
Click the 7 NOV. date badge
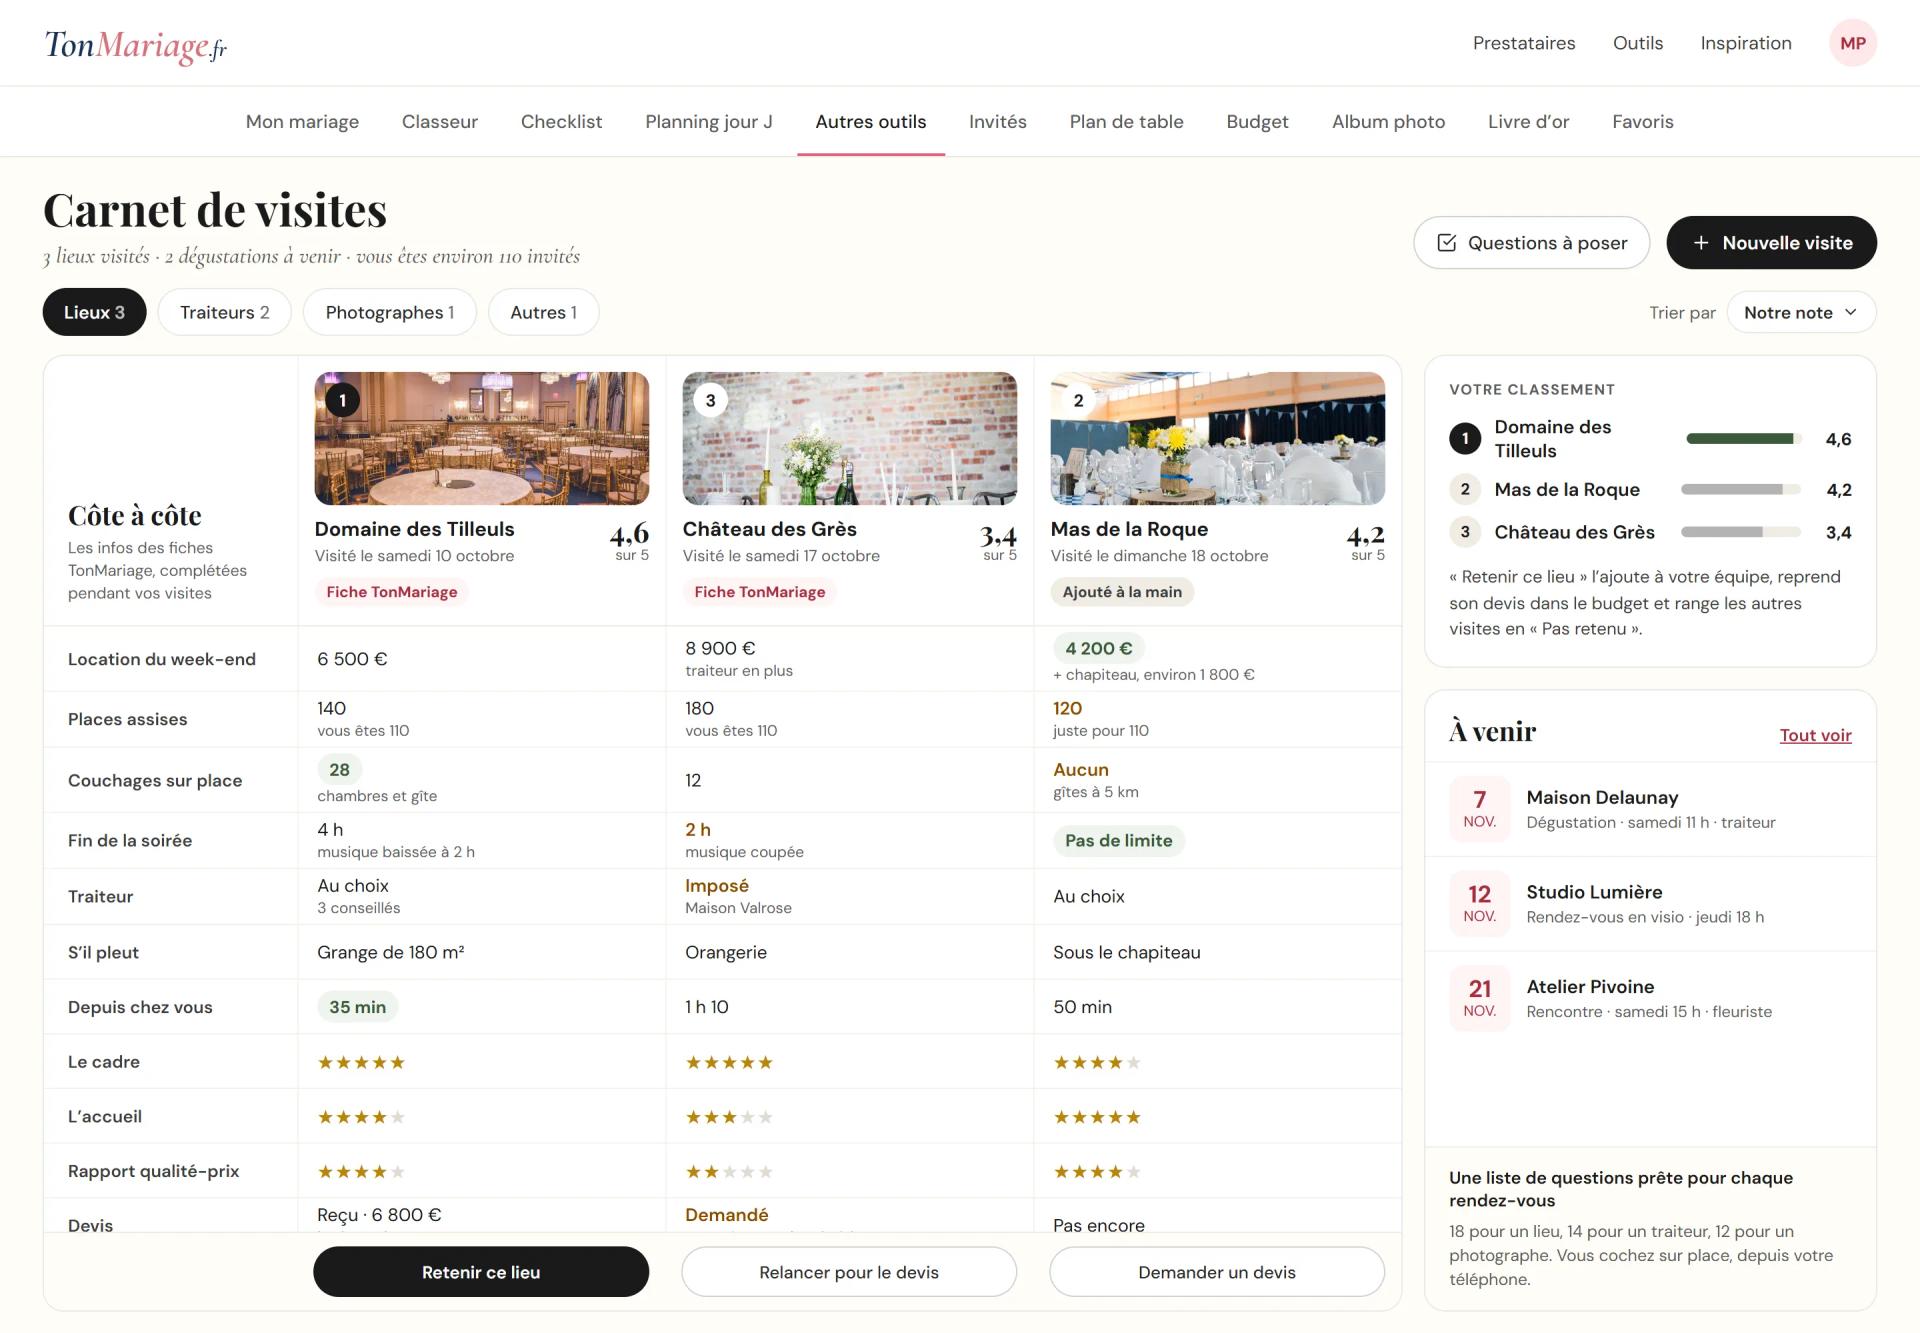[x=1479, y=808]
